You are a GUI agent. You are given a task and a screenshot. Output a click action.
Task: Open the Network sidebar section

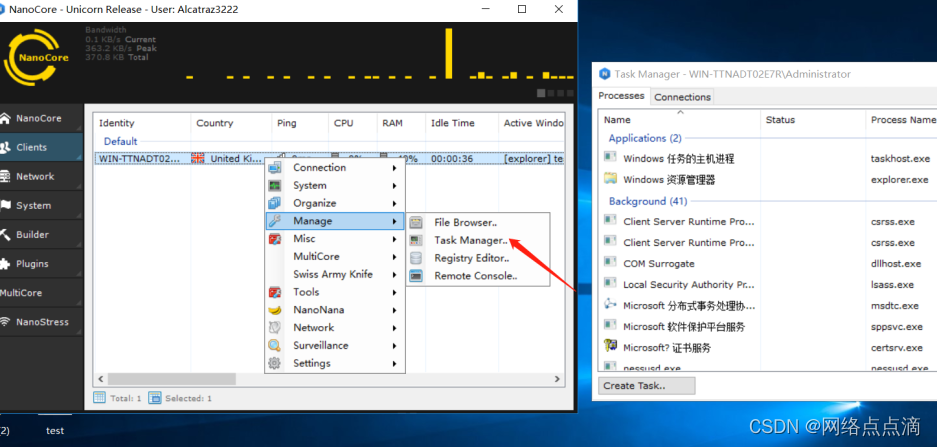tap(41, 176)
